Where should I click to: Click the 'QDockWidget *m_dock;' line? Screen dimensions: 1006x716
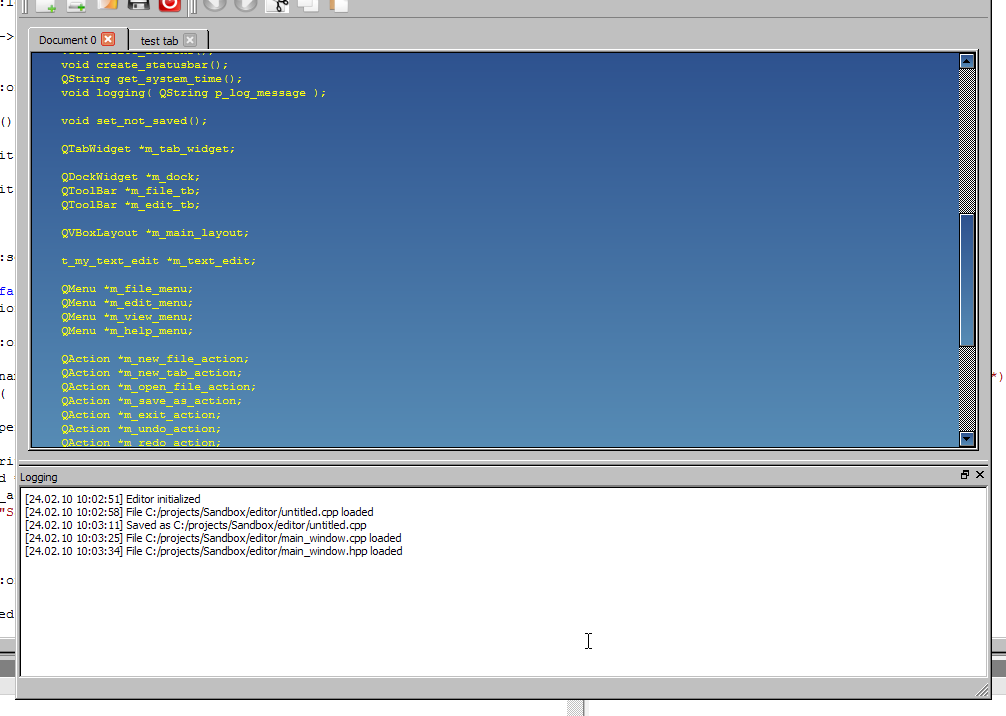click(x=130, y=177)
